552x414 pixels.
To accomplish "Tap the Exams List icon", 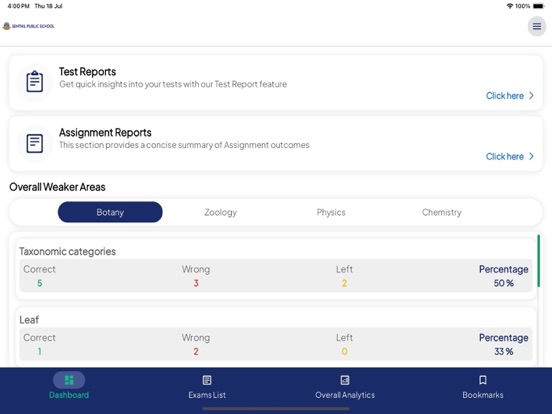I will (207, 380).
